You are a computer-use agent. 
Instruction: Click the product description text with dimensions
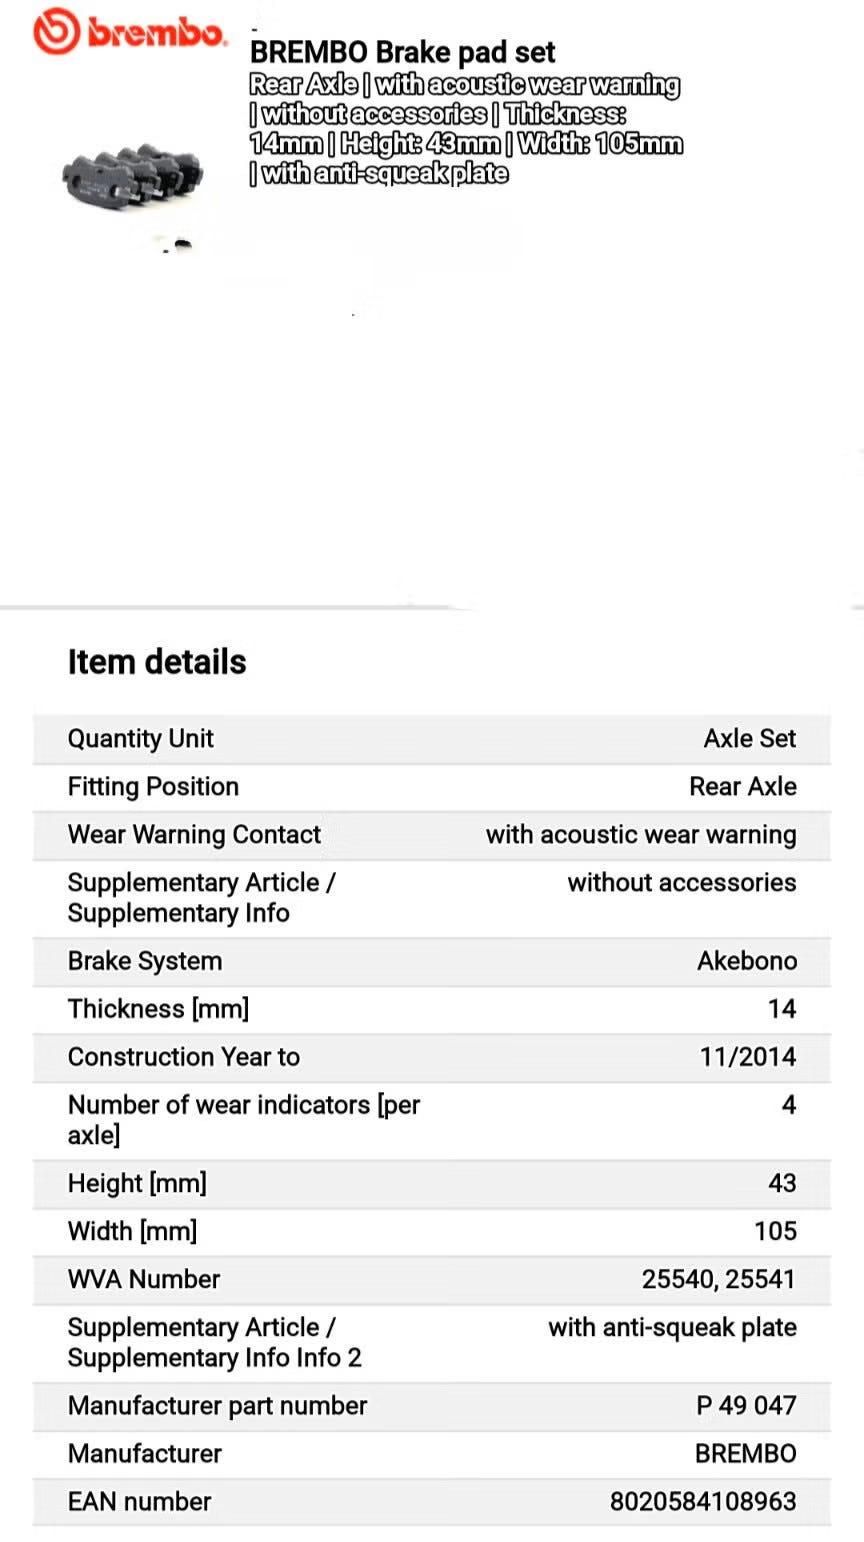coord(465,129)
